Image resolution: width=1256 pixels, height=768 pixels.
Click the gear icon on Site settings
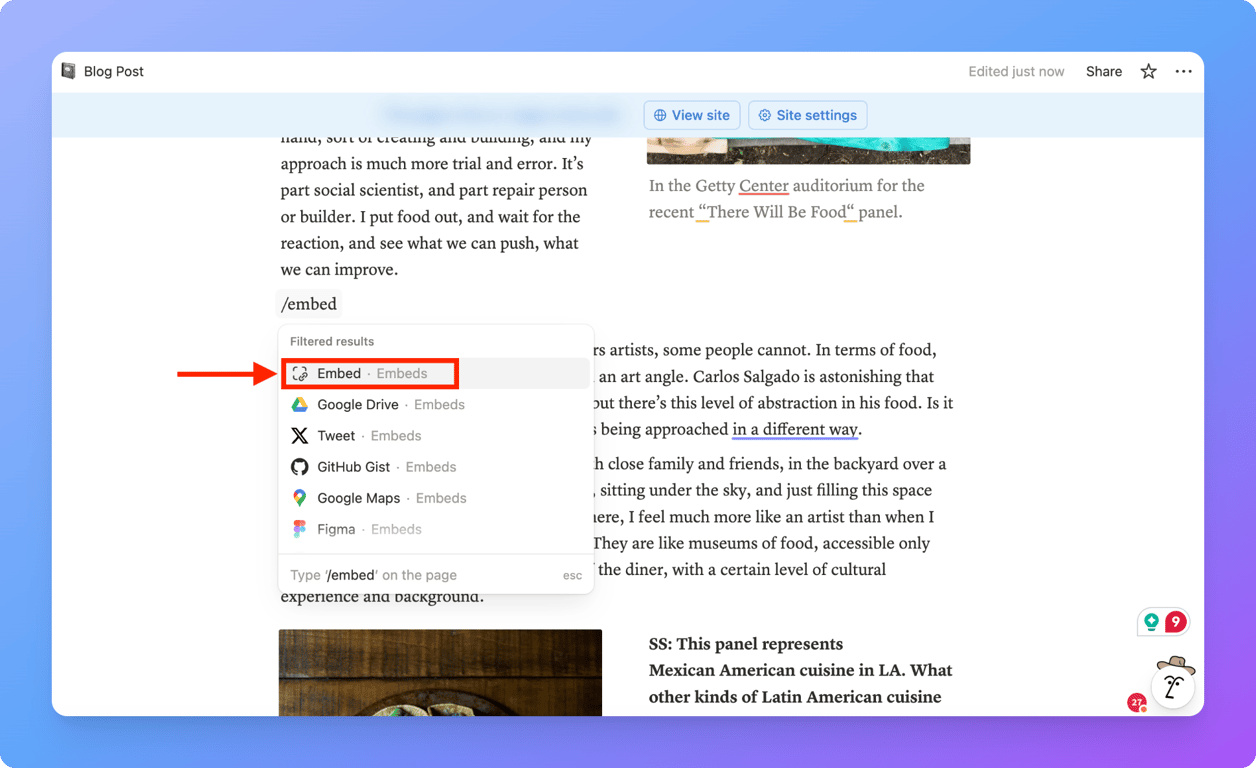(764, 115)
